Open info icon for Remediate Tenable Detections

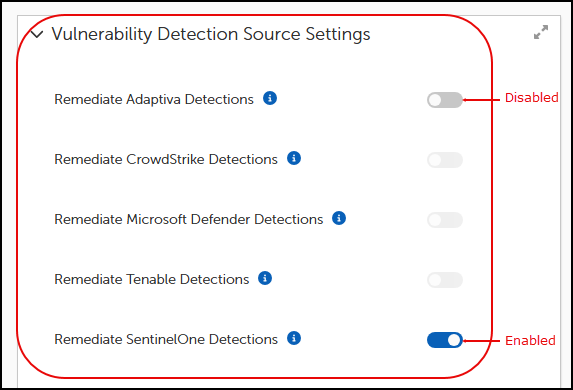click(265, 278)
